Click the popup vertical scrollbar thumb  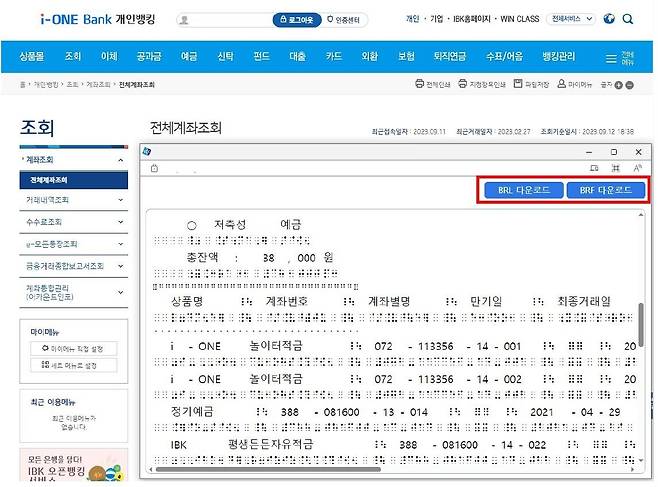641,325
